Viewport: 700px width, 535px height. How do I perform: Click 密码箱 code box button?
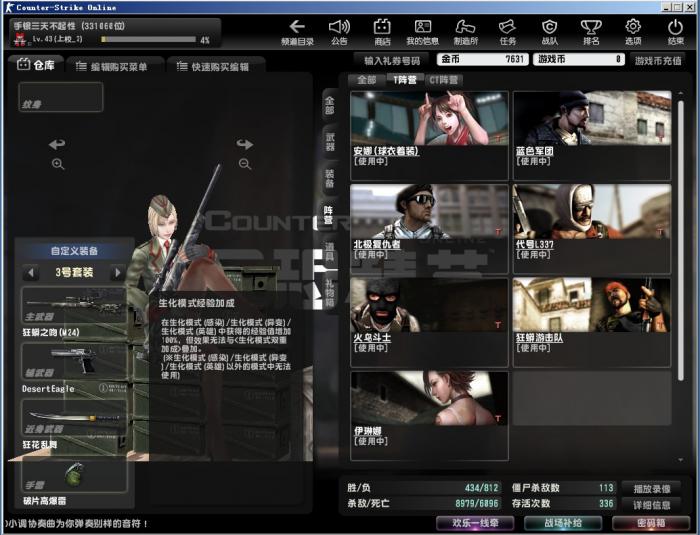tap(650, 523)
